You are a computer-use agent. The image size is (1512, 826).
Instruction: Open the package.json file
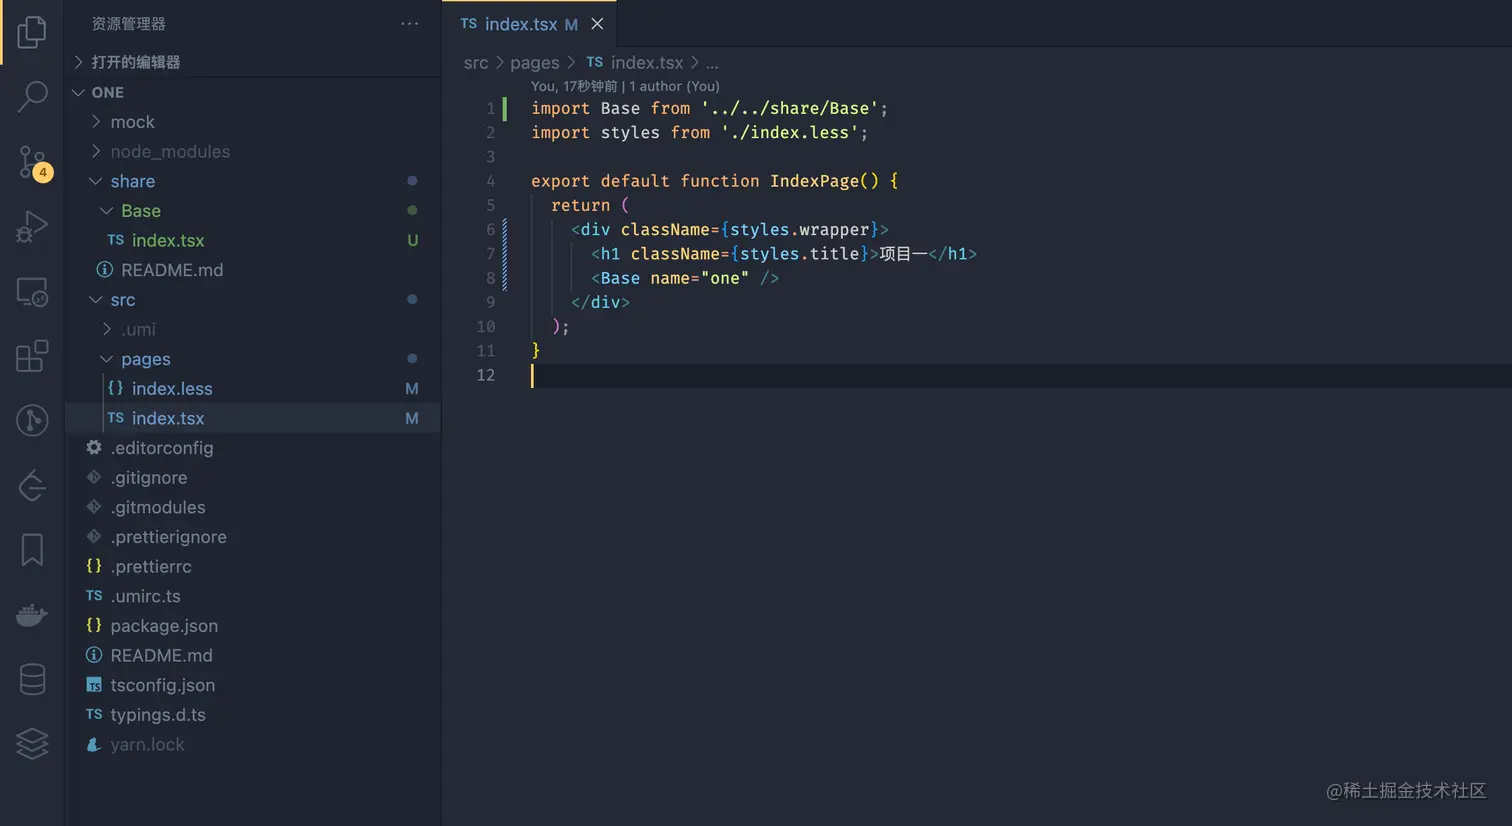[x=253, y=626]
